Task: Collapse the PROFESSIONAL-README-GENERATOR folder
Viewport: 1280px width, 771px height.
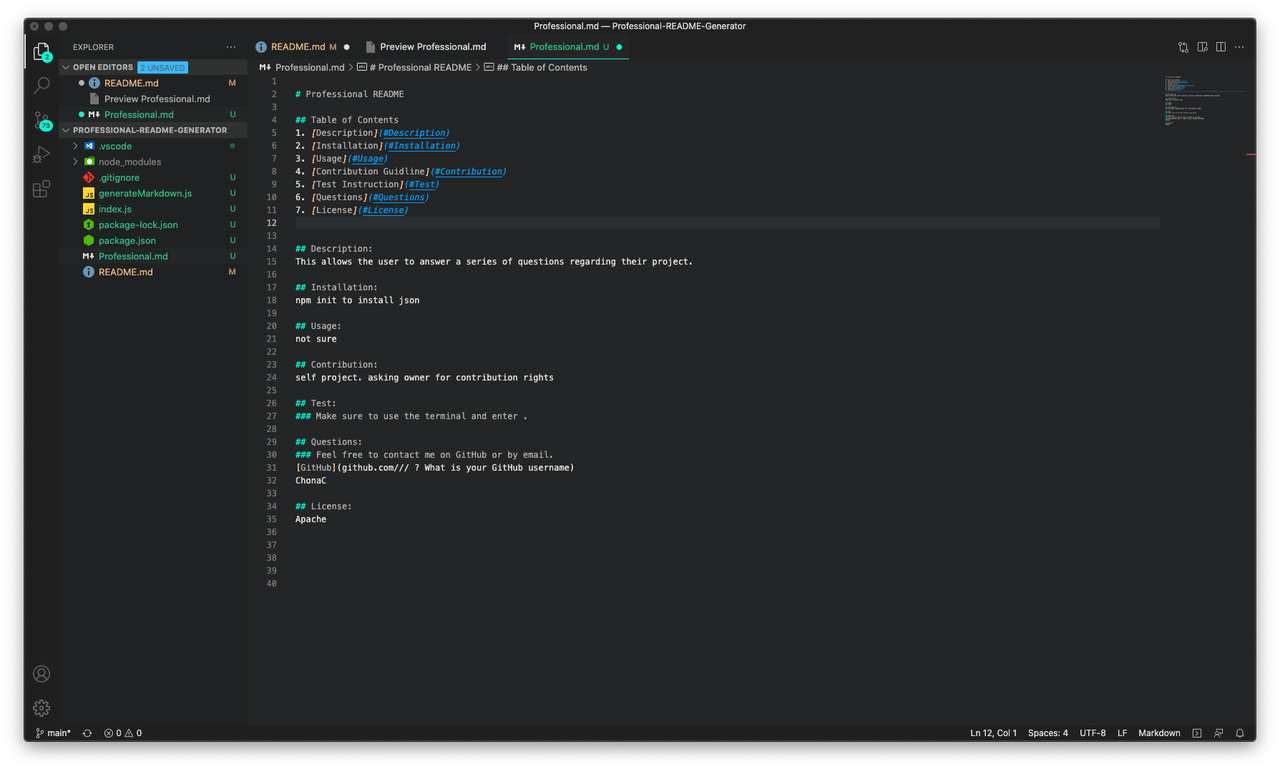Action: pos(66,130)
